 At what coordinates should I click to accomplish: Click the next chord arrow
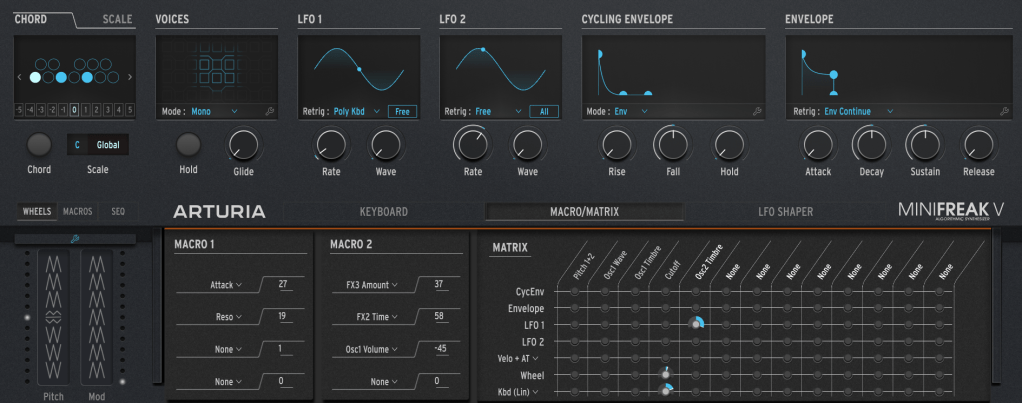point(130,77)
